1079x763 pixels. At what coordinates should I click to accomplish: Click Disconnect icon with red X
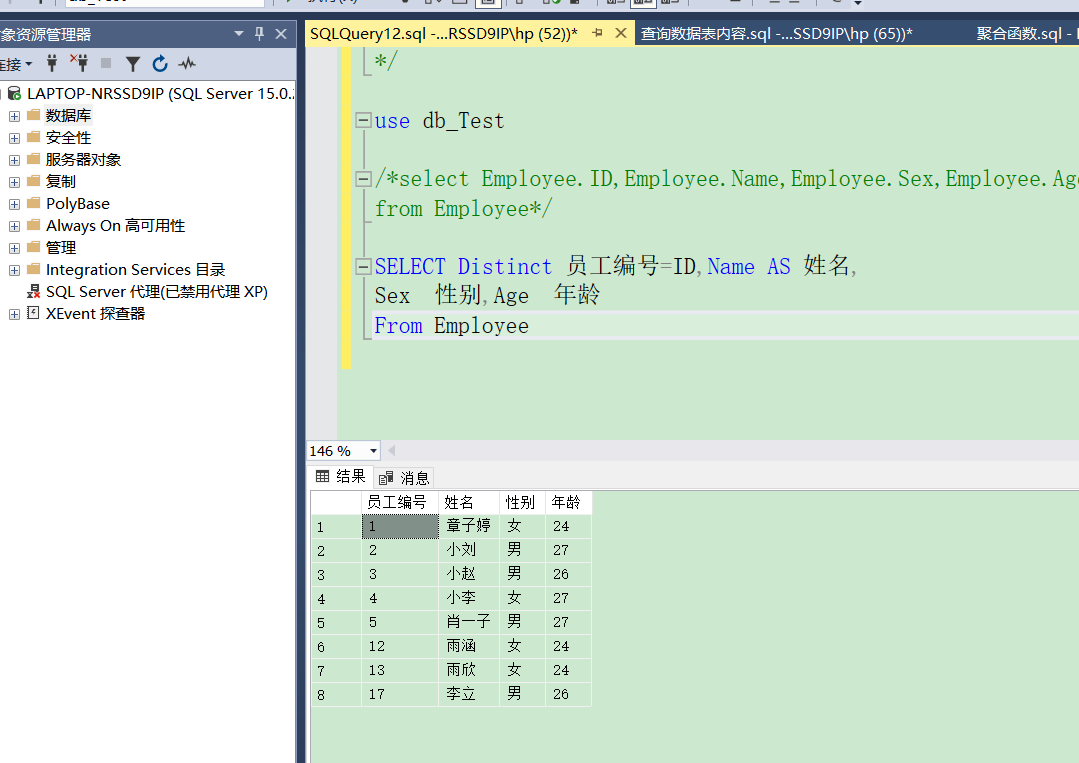(x=79, y=64)
